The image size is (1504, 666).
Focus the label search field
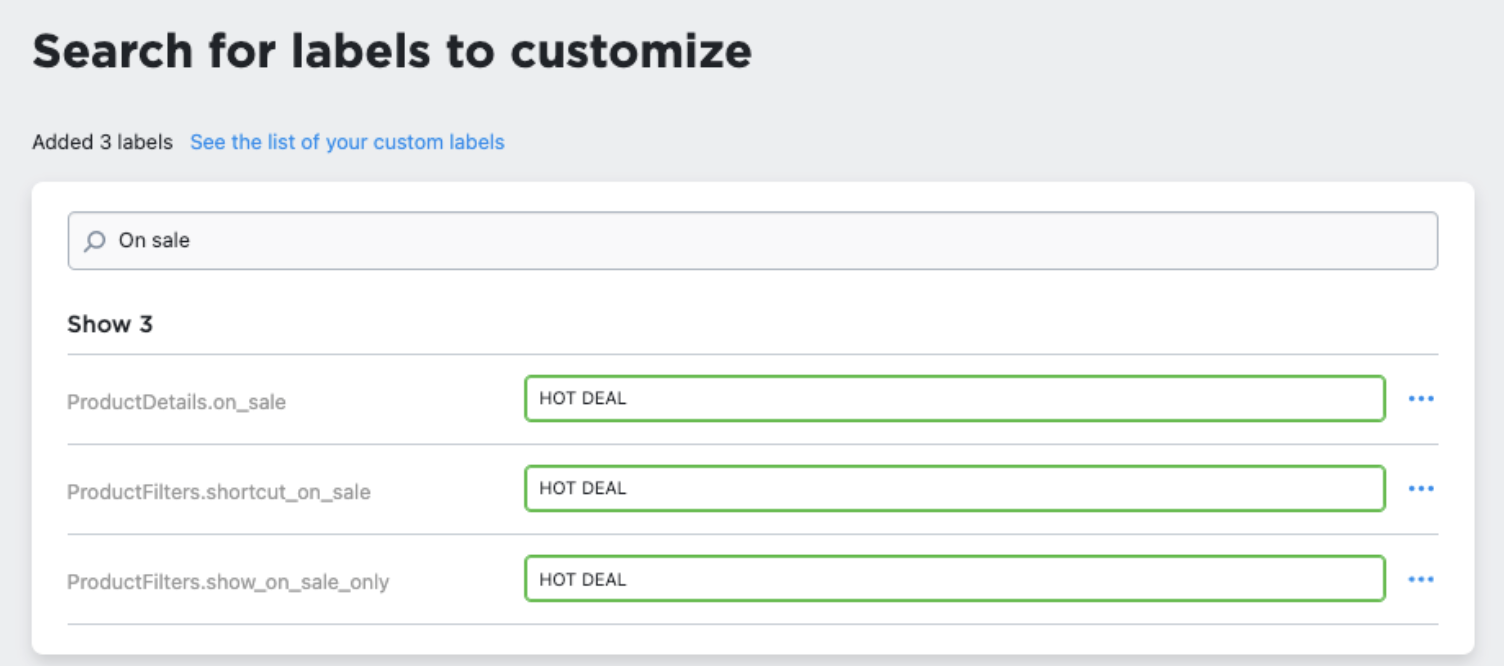[752, 241]
